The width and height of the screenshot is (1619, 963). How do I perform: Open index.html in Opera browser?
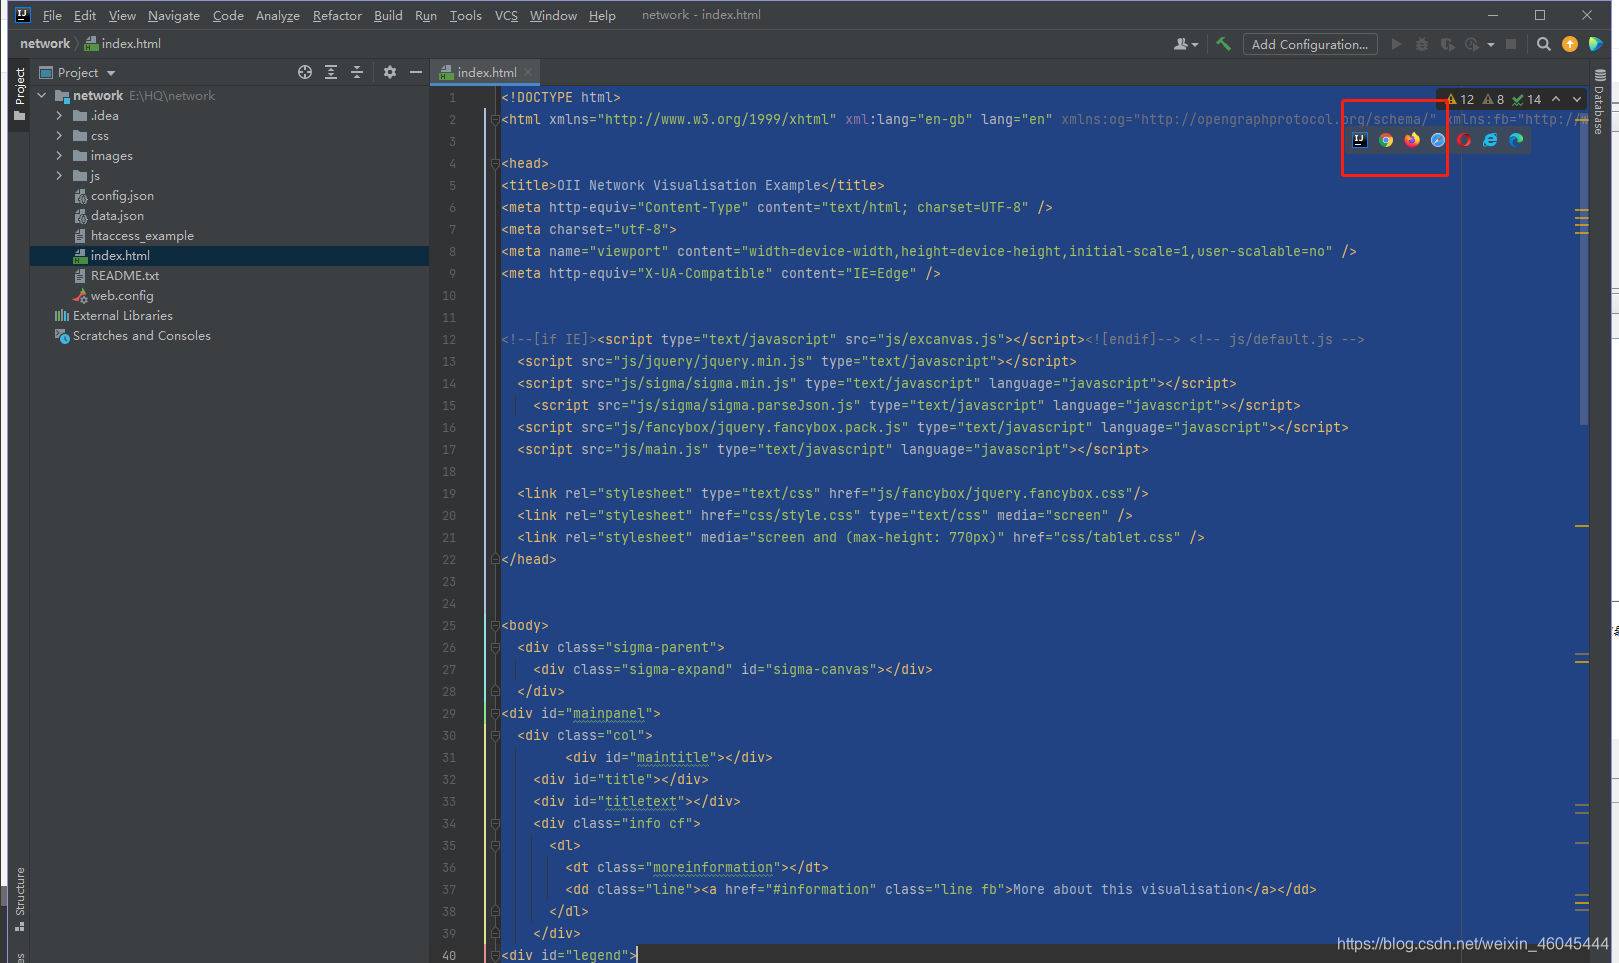(1464, 140)
